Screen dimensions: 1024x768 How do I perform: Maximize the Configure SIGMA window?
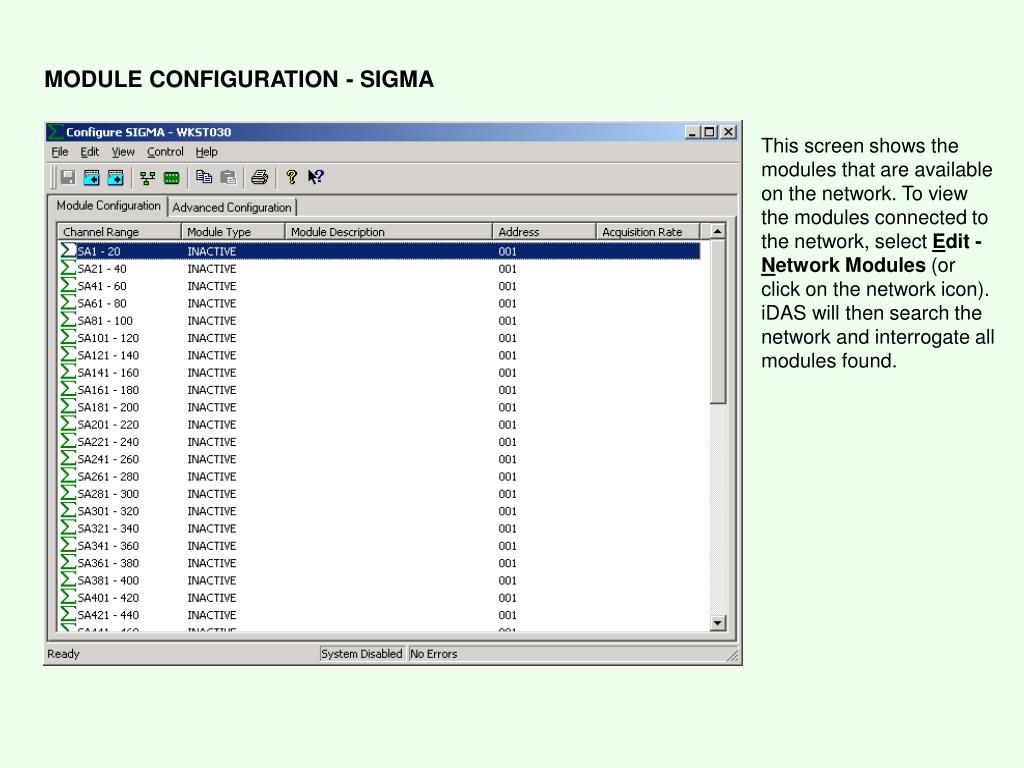[x=709, y=132]
